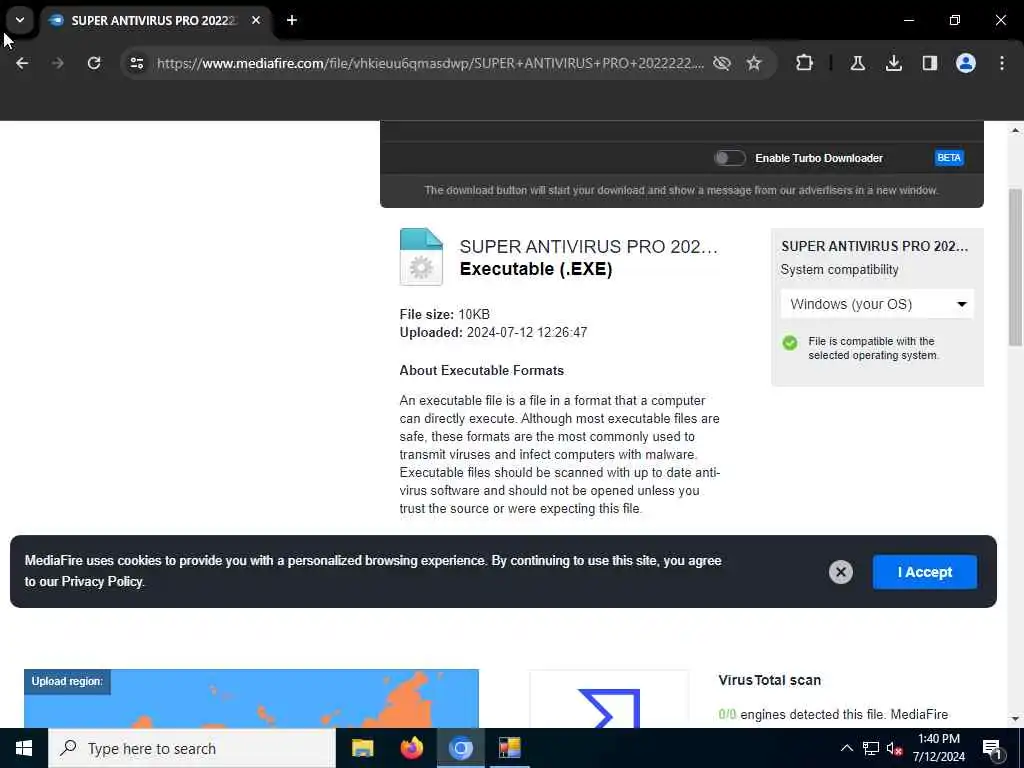Click the address bar URL

(x=430, y=63)
